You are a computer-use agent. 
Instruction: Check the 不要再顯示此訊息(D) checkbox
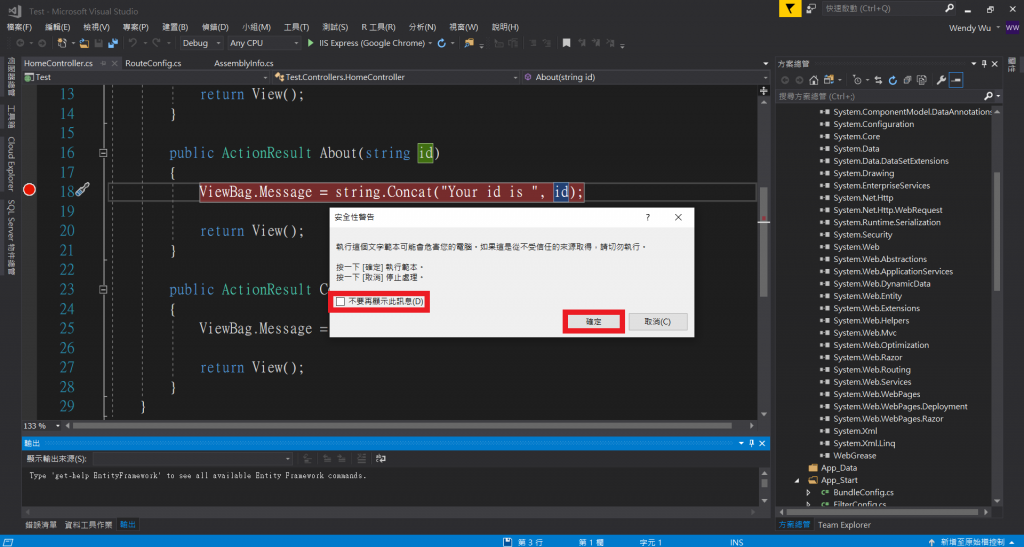[x=340, y=302]
